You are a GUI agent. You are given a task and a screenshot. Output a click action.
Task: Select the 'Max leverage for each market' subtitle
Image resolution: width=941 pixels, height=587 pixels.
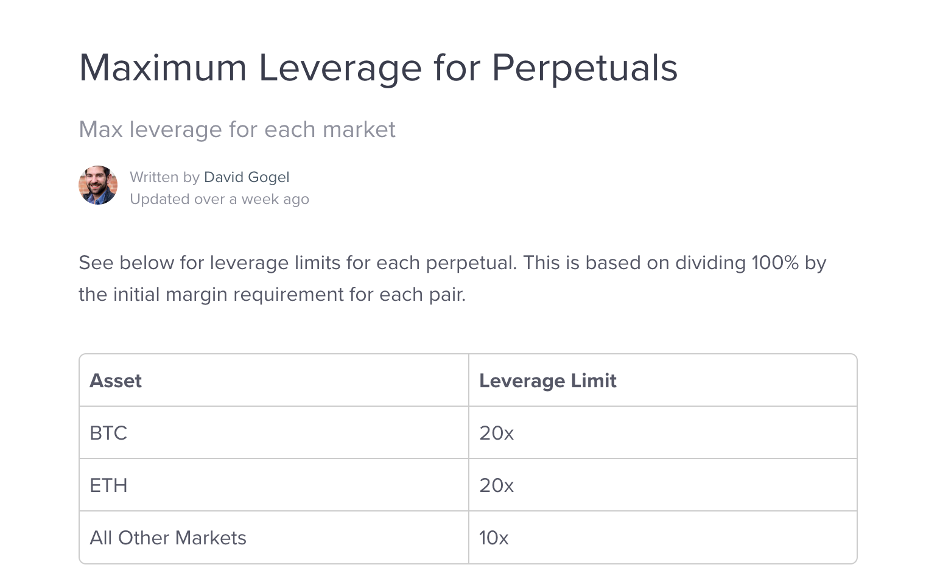(237, 130)
